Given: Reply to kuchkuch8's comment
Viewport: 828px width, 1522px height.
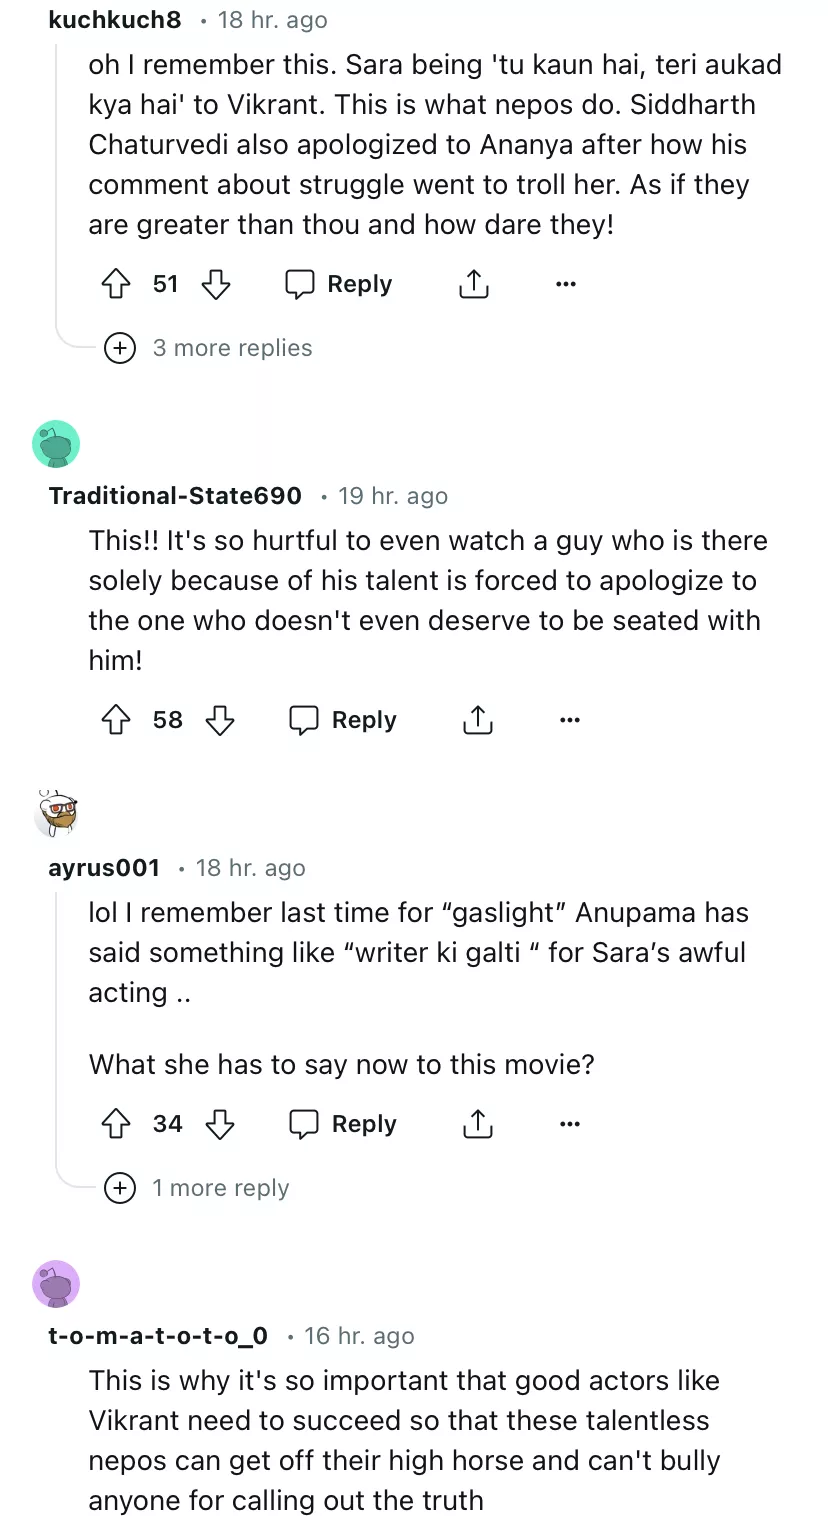Looking at the screenshot, I should tap(339, 285).
